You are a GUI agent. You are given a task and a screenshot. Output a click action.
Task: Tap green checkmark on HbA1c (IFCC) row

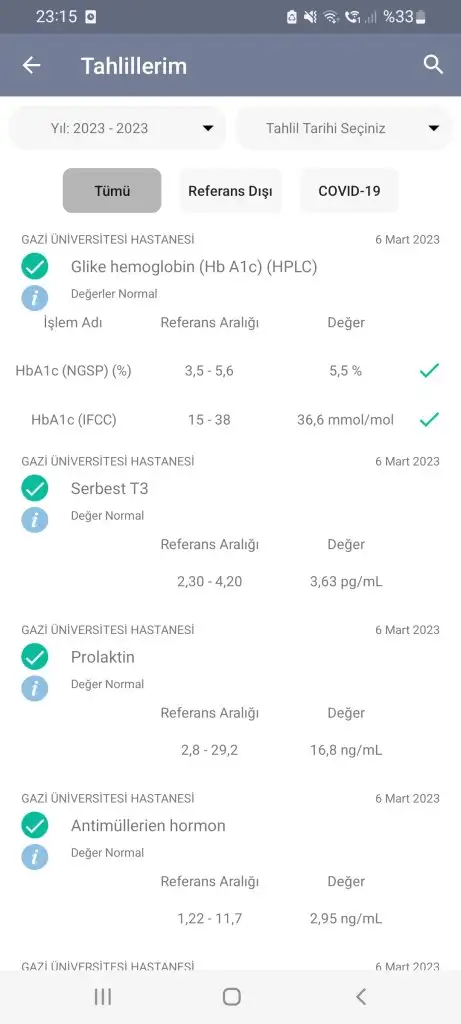[429, 419]
